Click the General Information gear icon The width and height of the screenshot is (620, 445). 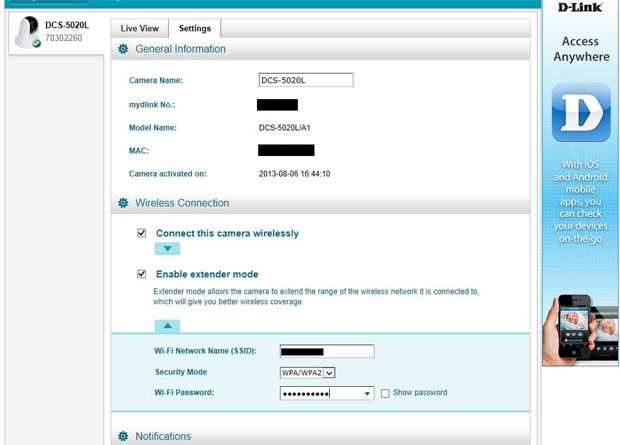pos(123,49)
